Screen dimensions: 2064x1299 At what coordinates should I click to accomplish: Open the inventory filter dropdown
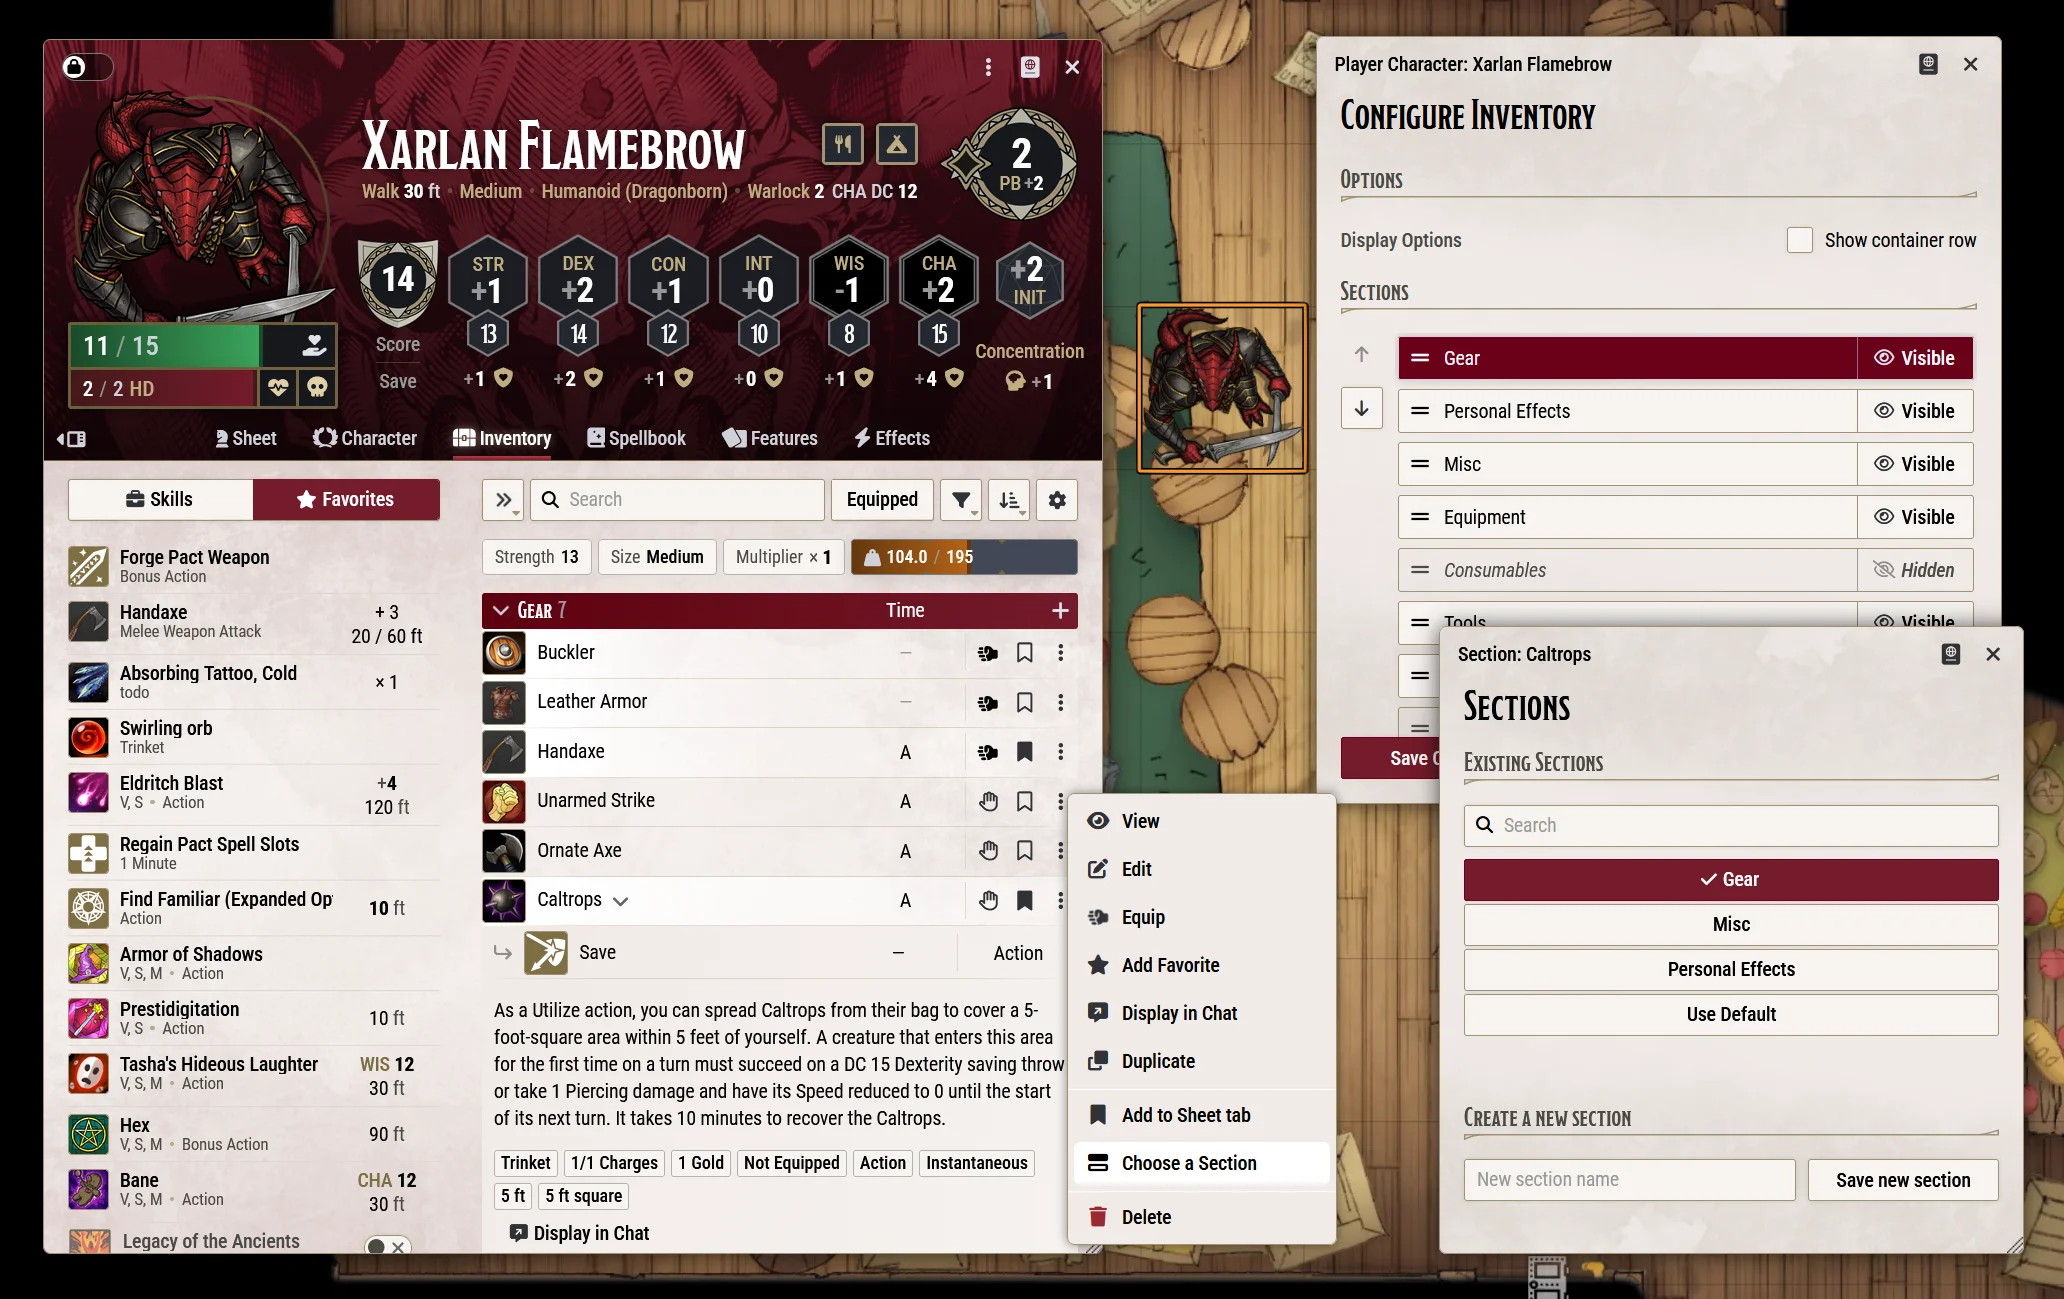[x=962, y=499]
